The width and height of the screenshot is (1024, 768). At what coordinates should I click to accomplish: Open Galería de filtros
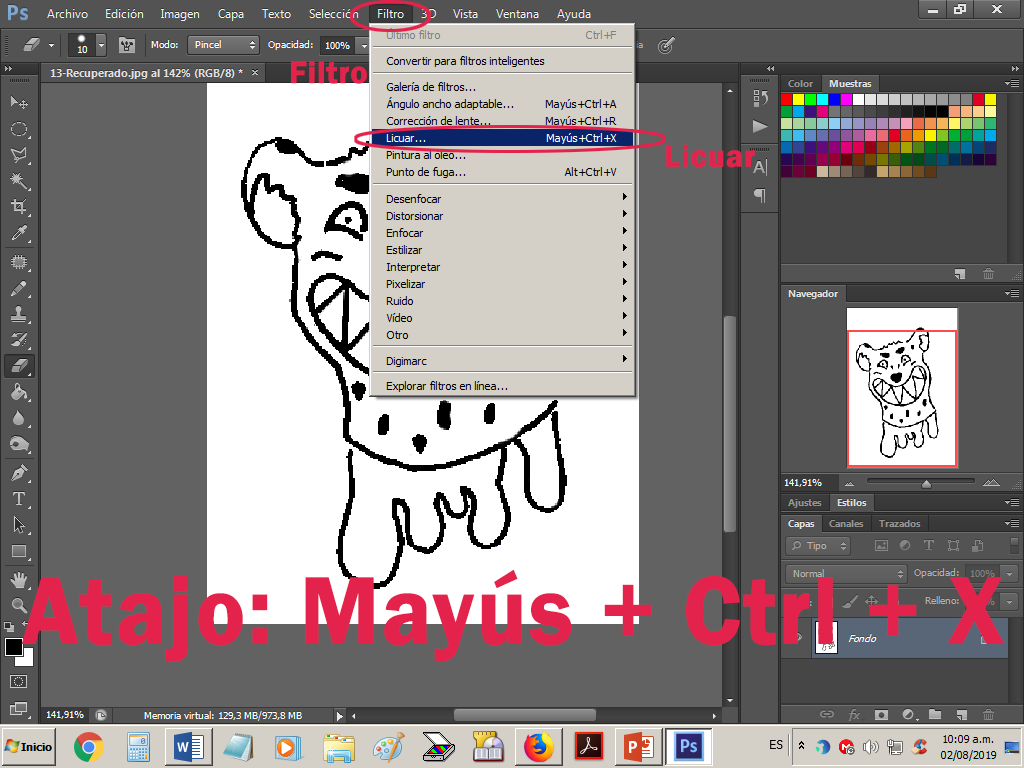502,87
